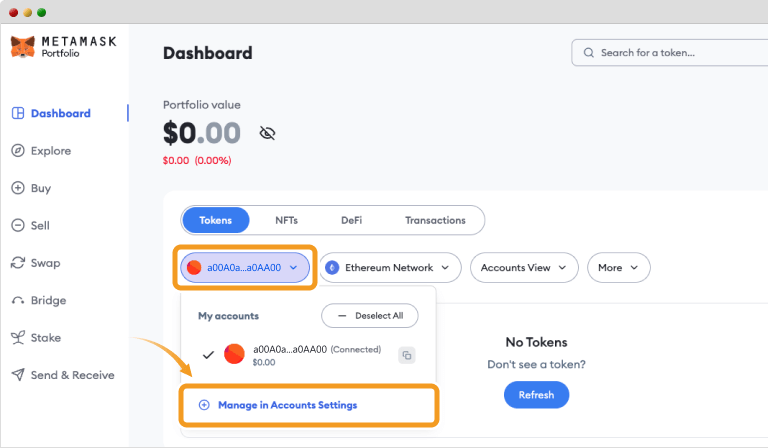Viewport: 768px width, 448px height.
Task: Switch to the NFTs tab
Action: click(287, 220)
